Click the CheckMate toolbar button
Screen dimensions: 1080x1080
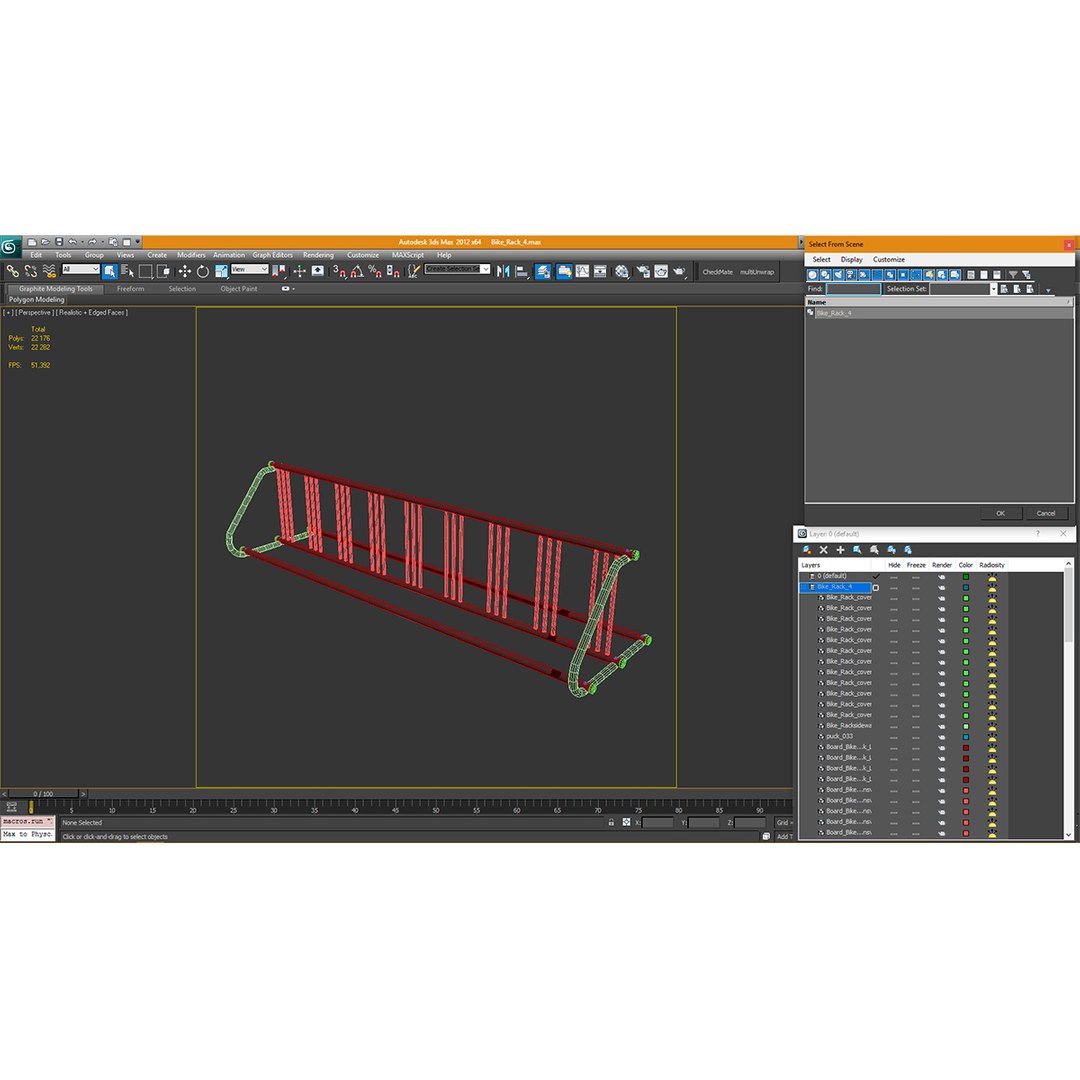click(x=718, y=272)
